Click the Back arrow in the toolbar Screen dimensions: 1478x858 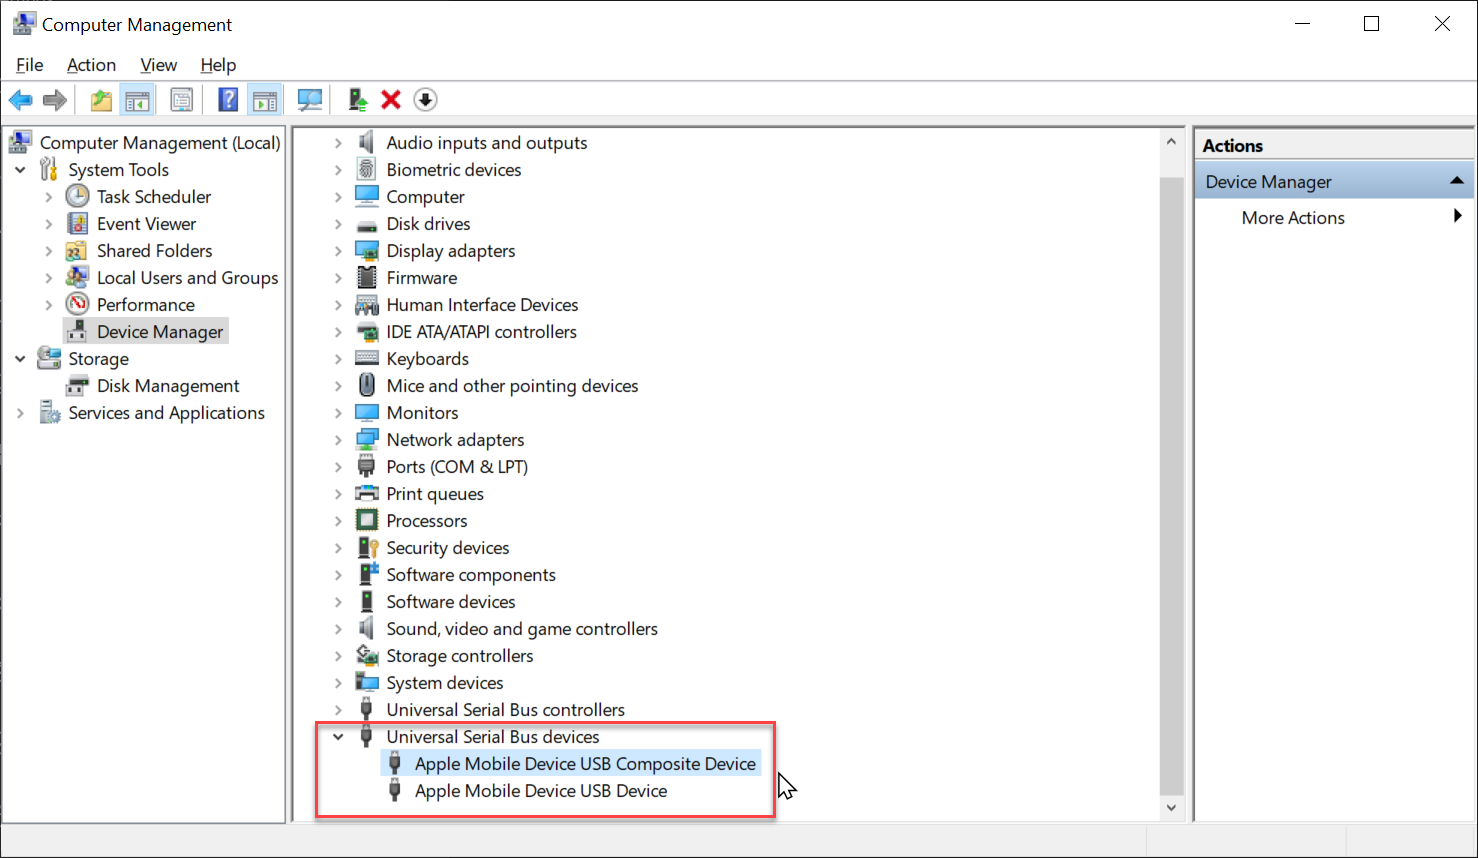click(x=20, y=100)
